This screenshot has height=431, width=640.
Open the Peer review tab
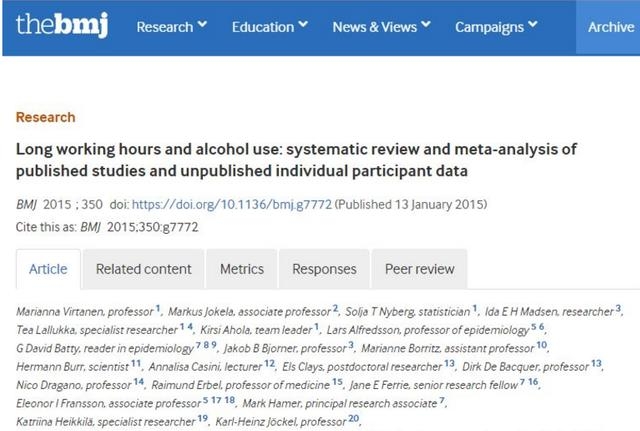pyautogui.click(x=419, y=269)
